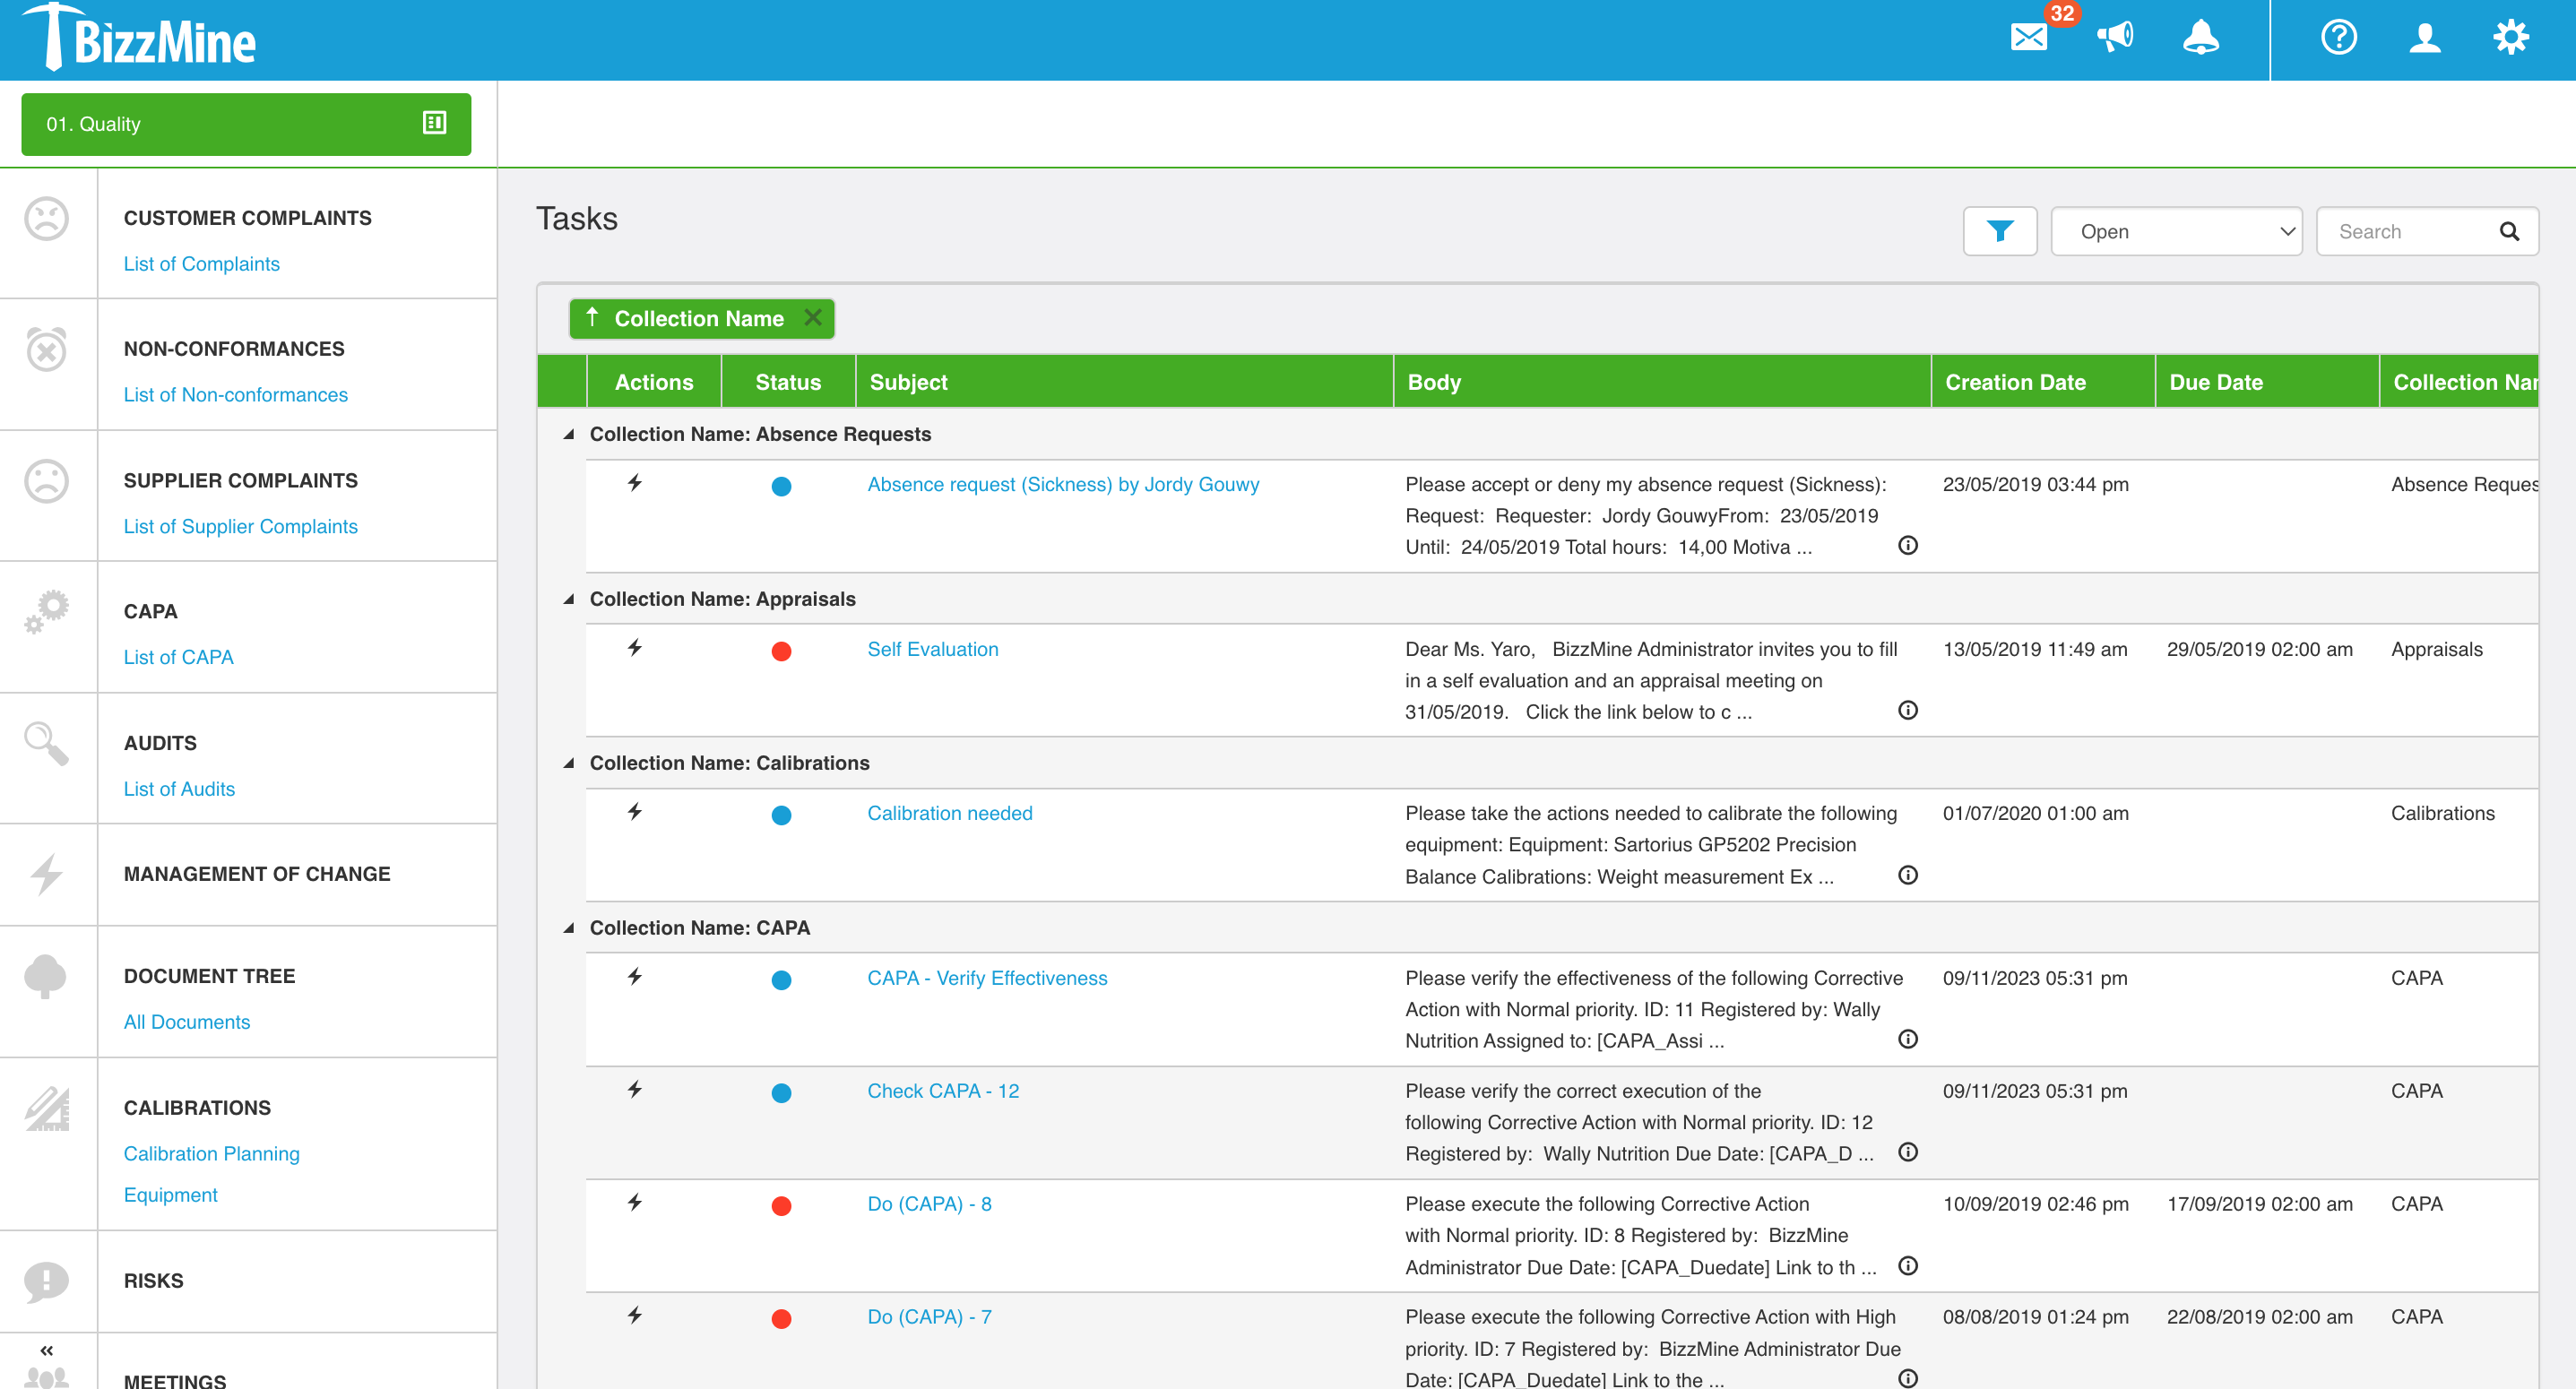Remove the Collection Name sorting chip
The width and height of the screenshot is (2576, 1389).
click(x=813, y=318)
